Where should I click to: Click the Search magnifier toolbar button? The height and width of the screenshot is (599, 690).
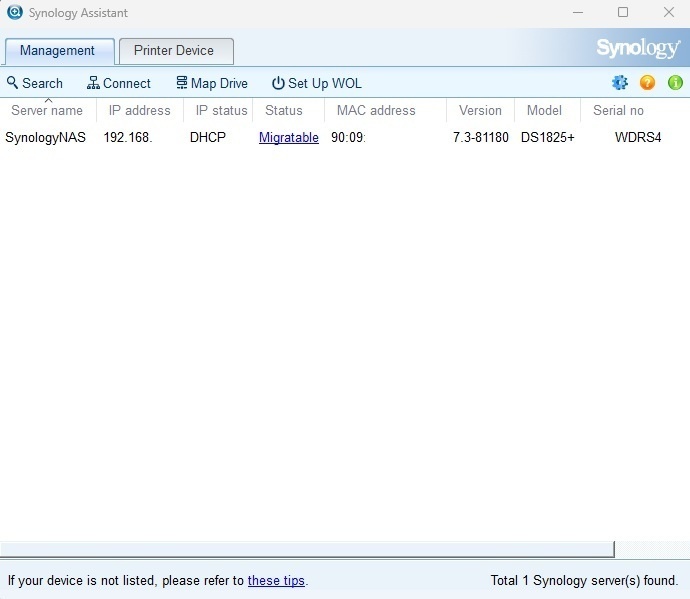pos(35,83)
